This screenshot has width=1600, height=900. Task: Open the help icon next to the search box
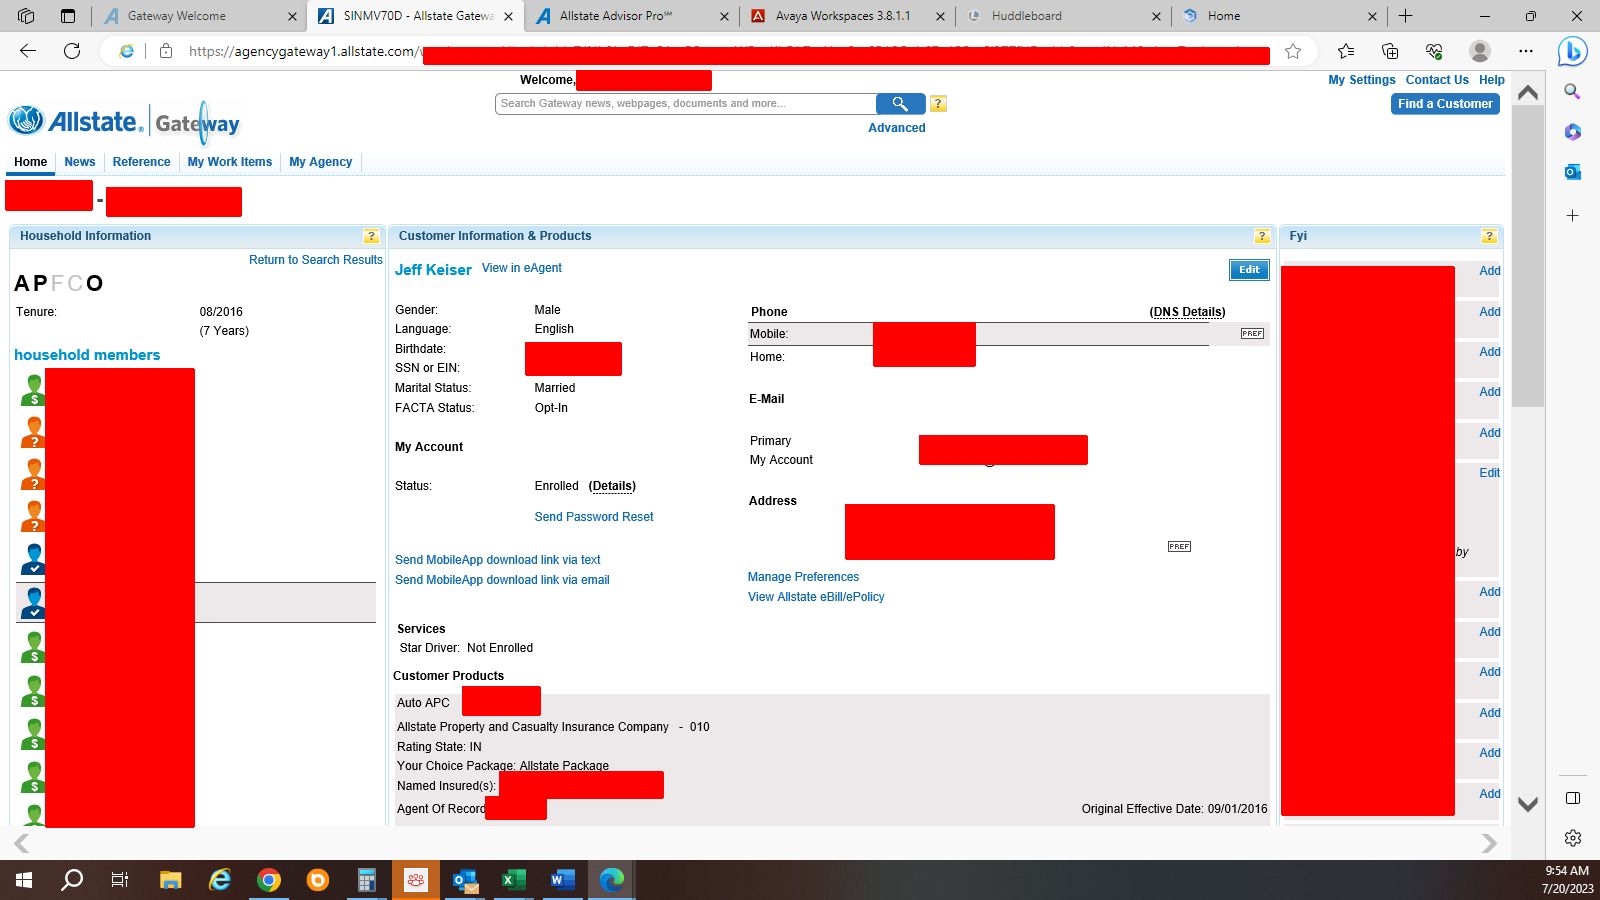coord(938,104)
